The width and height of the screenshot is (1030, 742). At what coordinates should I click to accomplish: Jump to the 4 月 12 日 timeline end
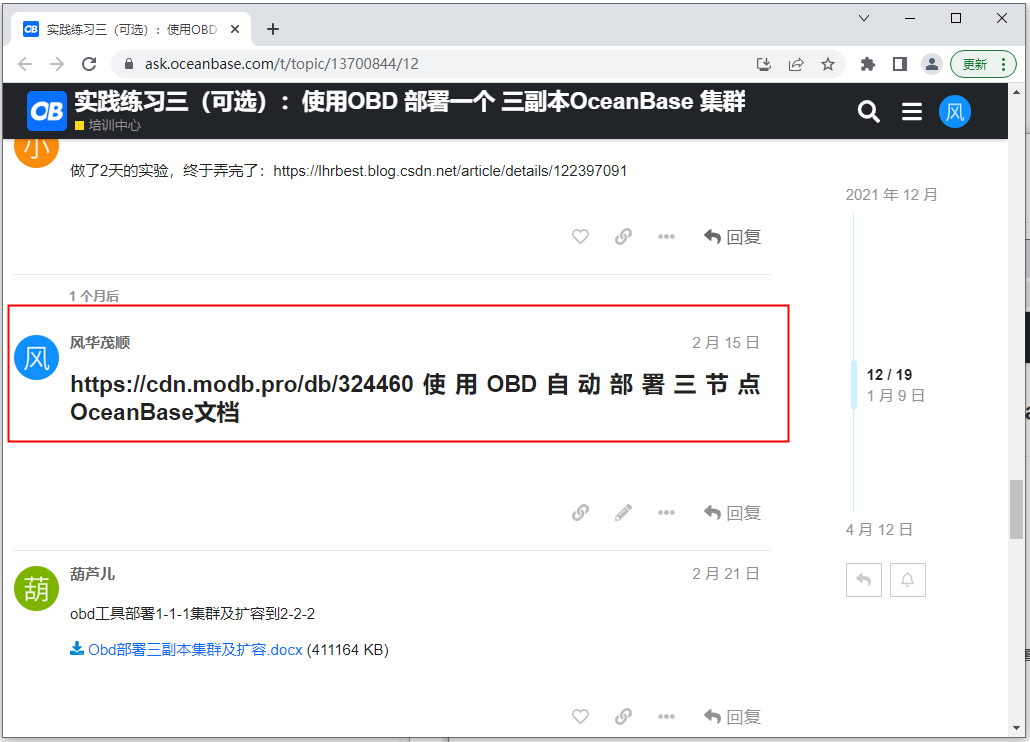click(x=879, y=529)
